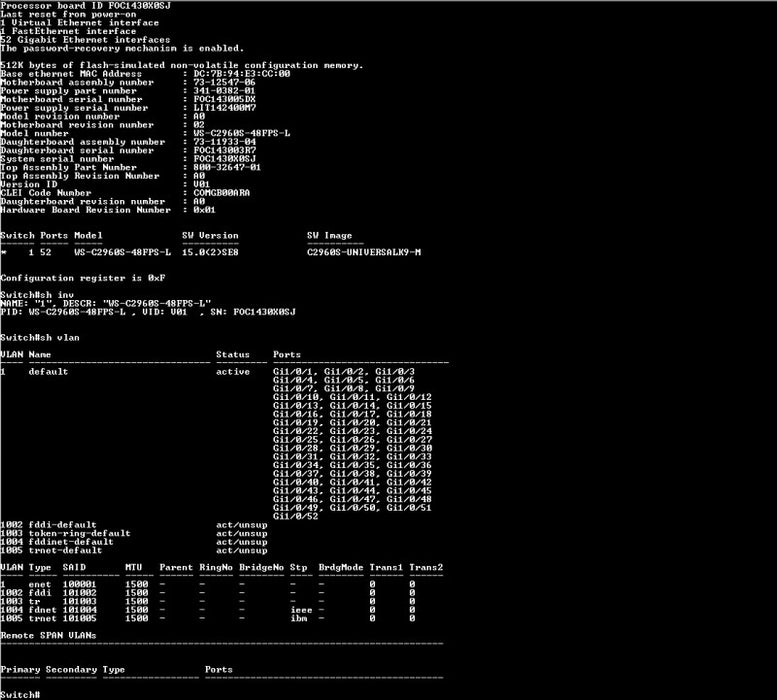777x700 pixels.
Task: Click port Gi1/0/48 in VLAN list
Action: click(x=409, y=499)
